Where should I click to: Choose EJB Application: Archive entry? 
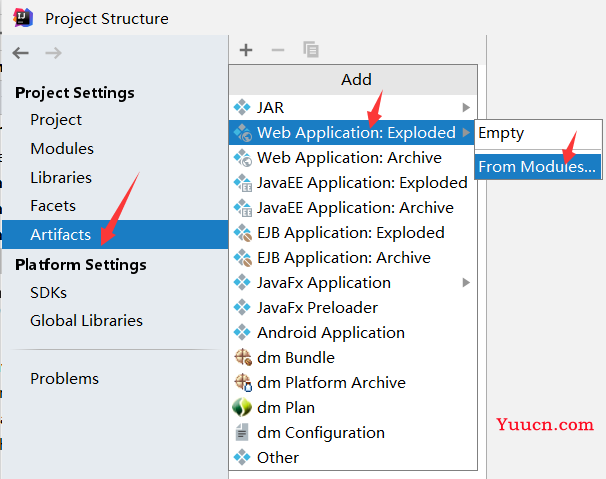pyautogui.click(x=353, y=258)
